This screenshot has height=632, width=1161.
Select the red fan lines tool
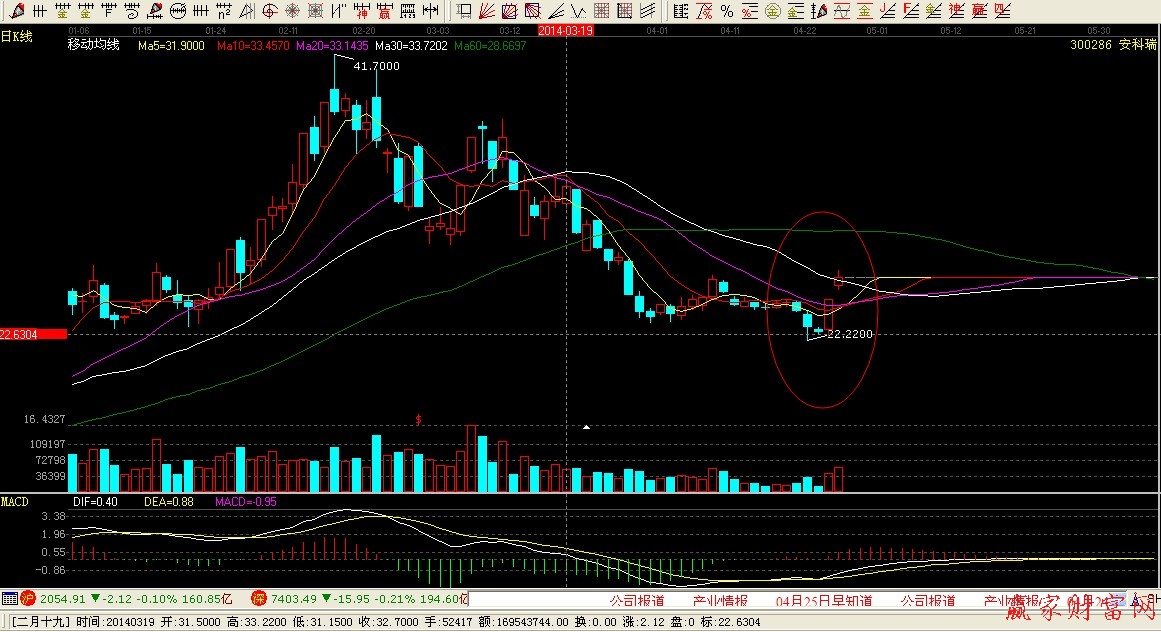(486, 11)
